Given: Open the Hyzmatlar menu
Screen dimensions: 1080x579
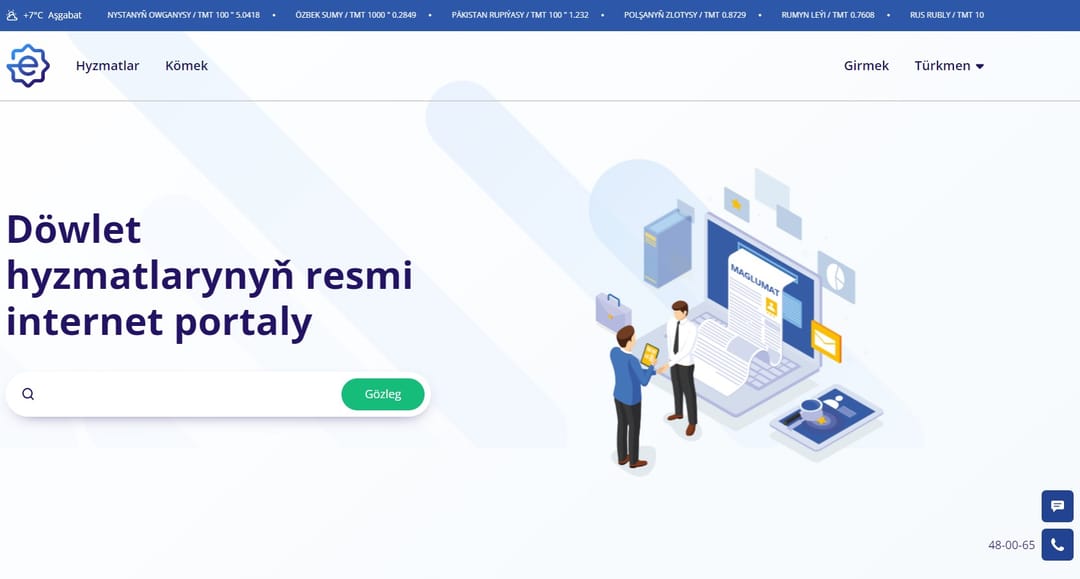Looking at the screenshot, I should 107,65.
